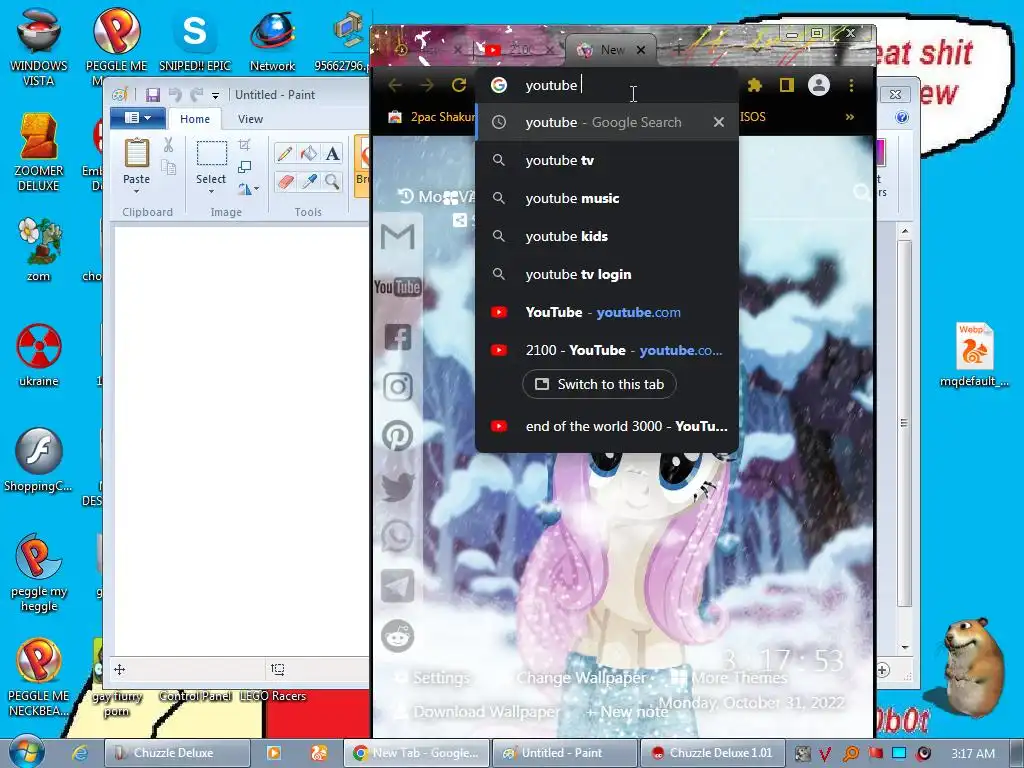The image size is (1024, 768).
Task: Open the Reddit shortcut in sidebar
Action: coord(398,635)
